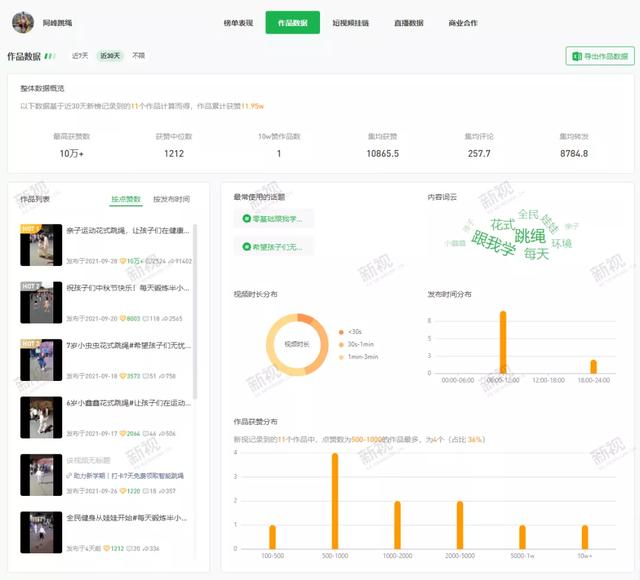Click the account avatar in the header

(23, 22)
